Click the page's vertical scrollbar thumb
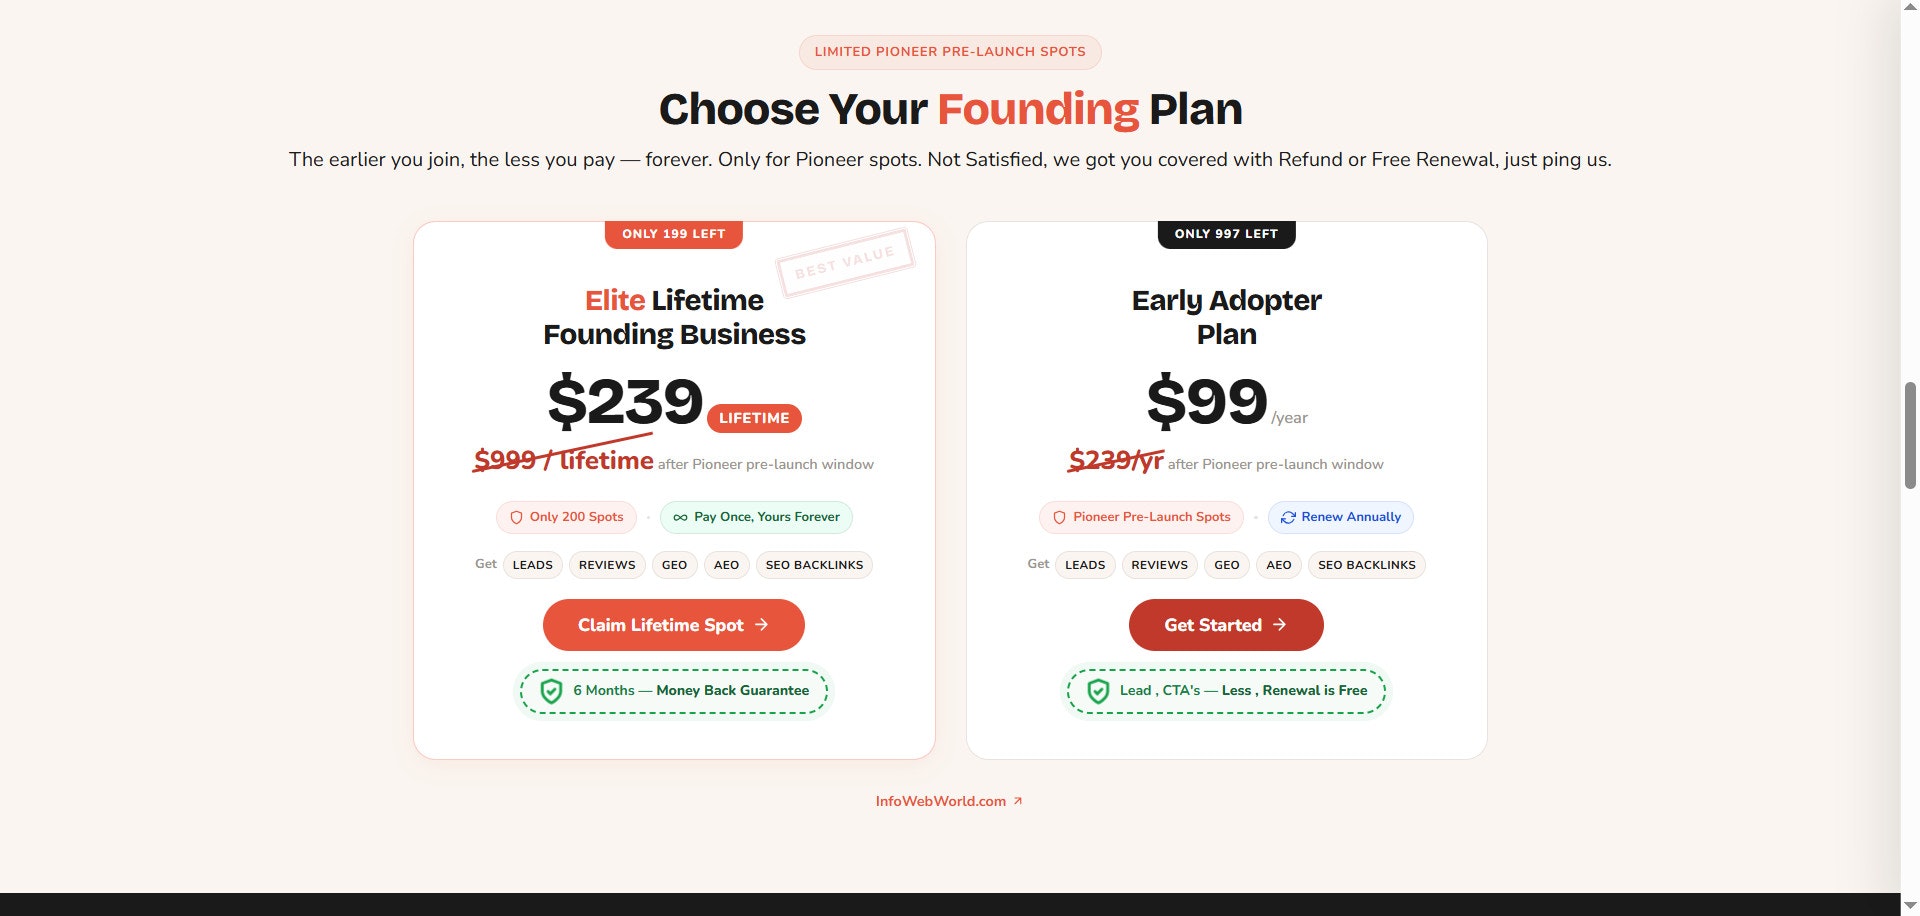Viewport: 1920px width, 916px height. (x=1910, y=435)
